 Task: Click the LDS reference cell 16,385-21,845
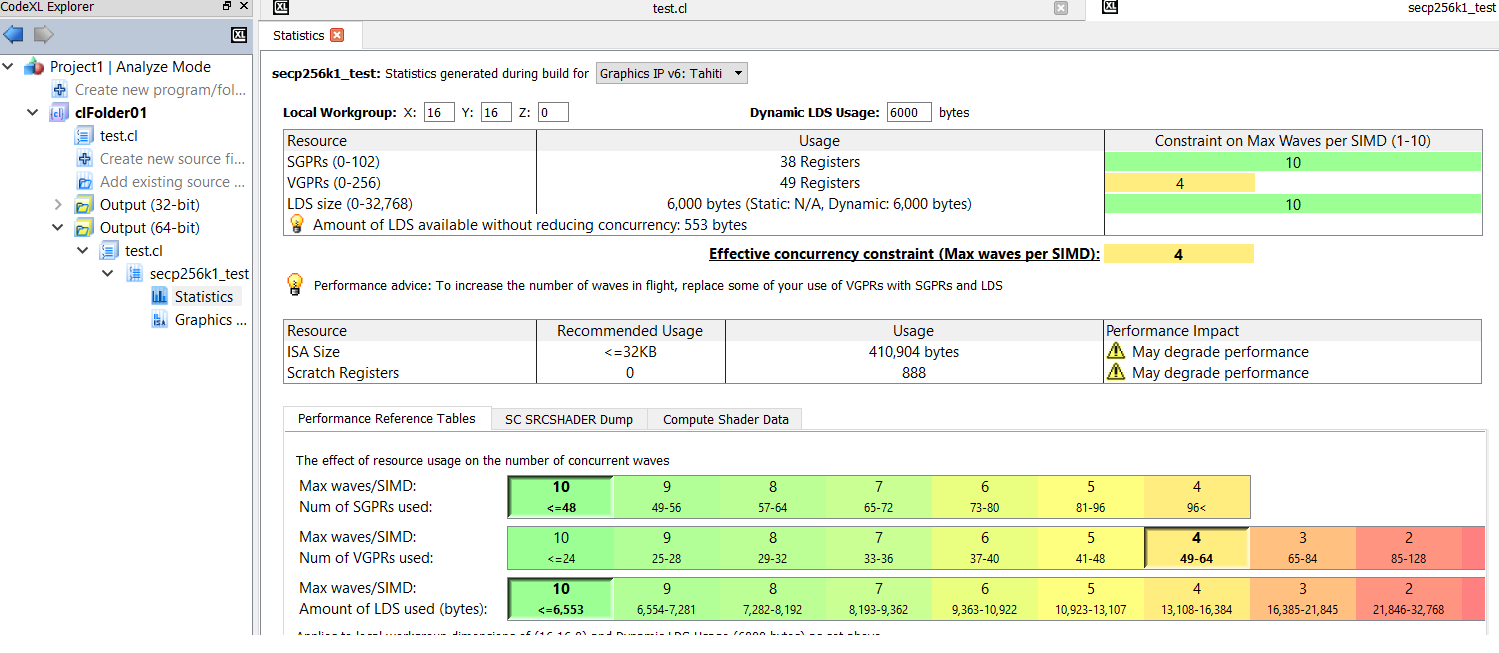pyautogui.click(x=1302, y=598)
